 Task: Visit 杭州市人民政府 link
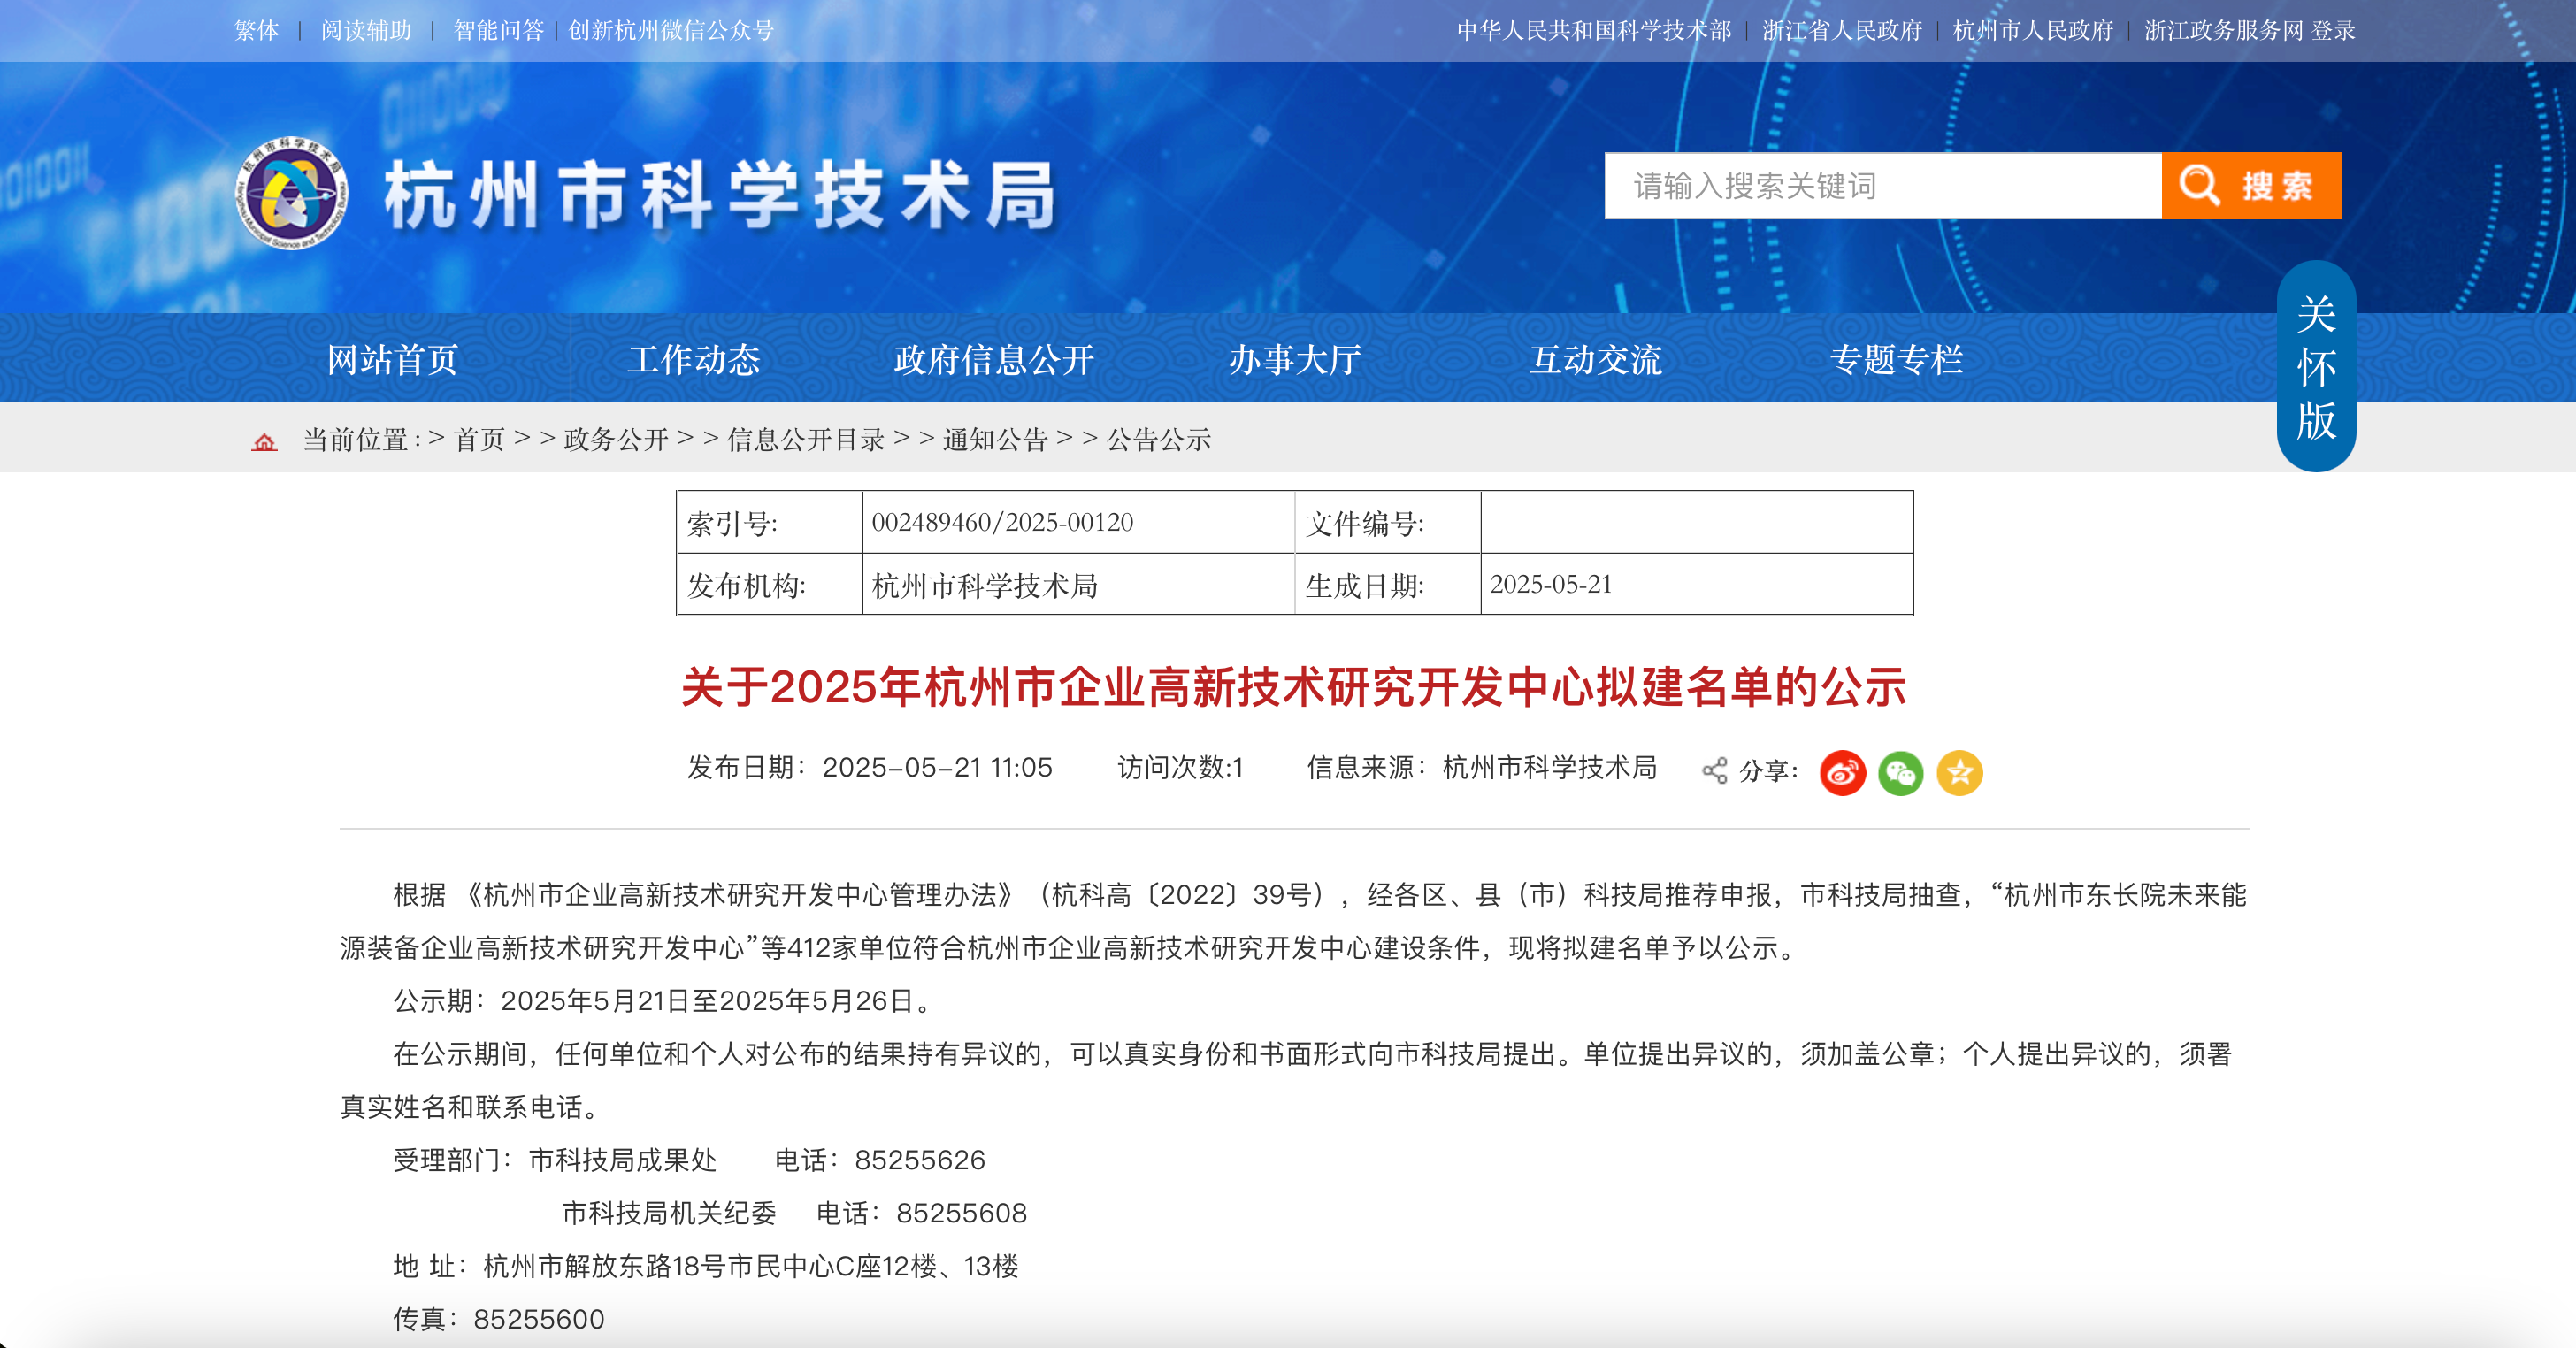(2033, 30)
